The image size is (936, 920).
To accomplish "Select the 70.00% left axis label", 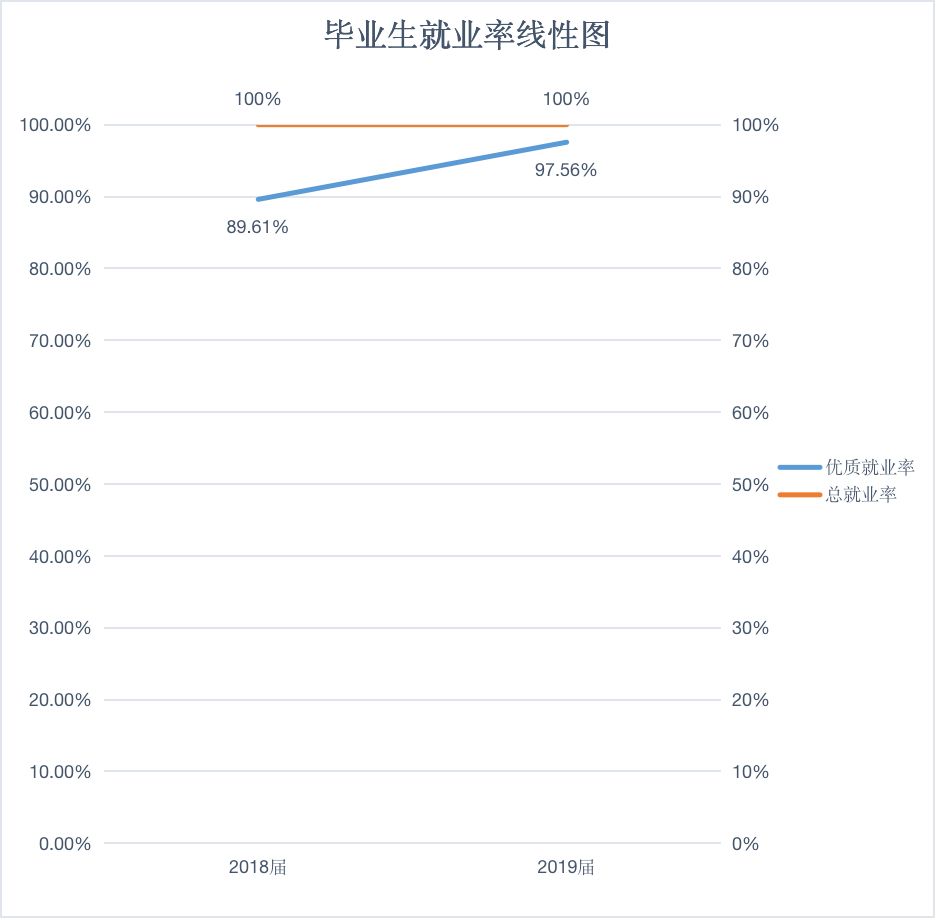I will (60, 341).
